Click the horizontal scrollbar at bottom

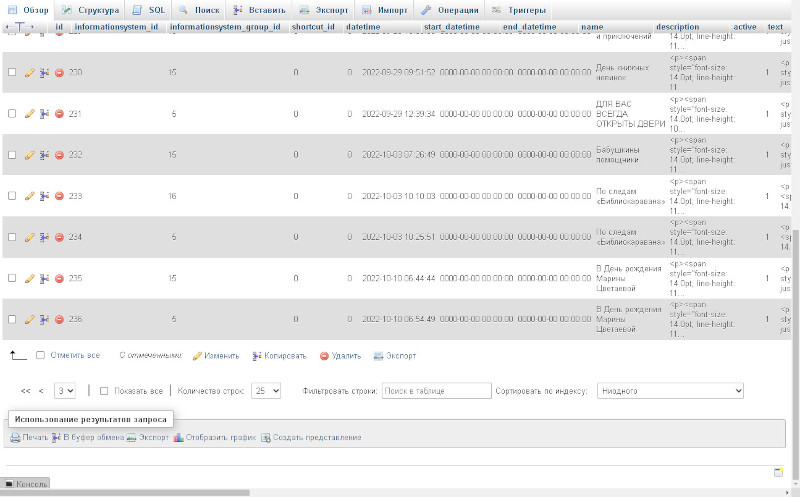tap(125, 493)
